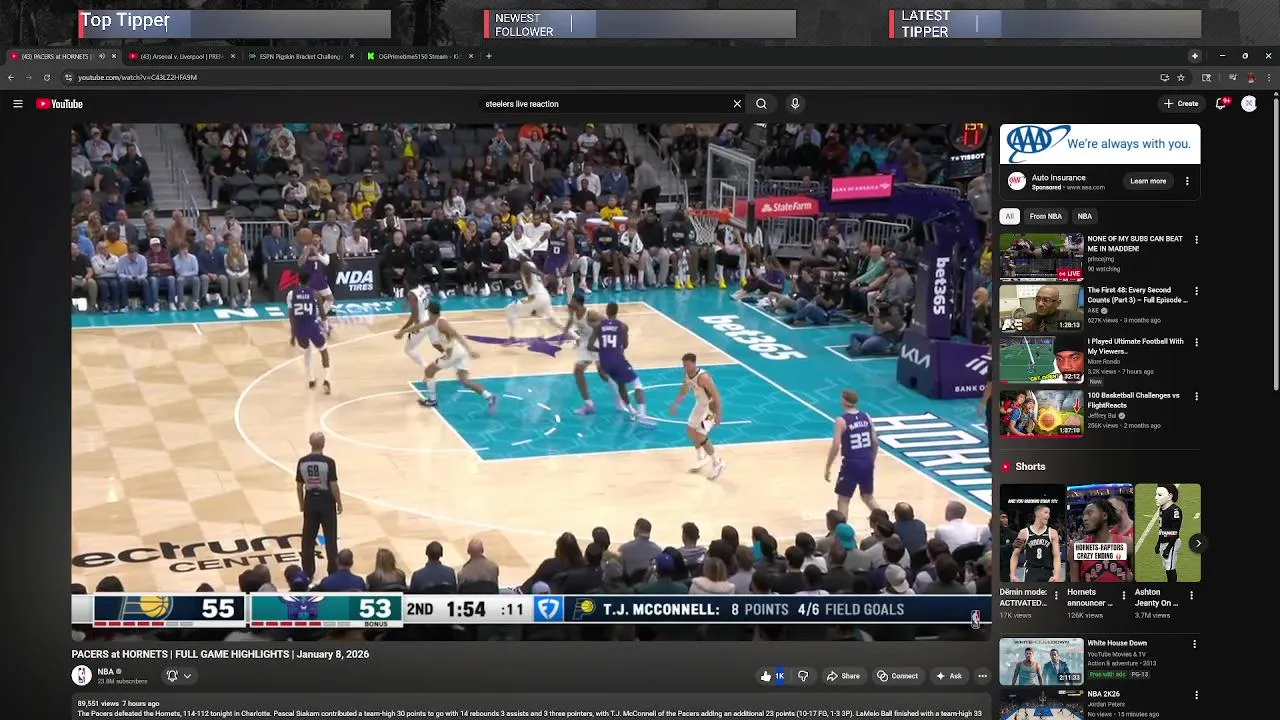Screen dimensions: 1280x720
Task: Open Chrome profile avatar icon
Action: coord(1250,77)
